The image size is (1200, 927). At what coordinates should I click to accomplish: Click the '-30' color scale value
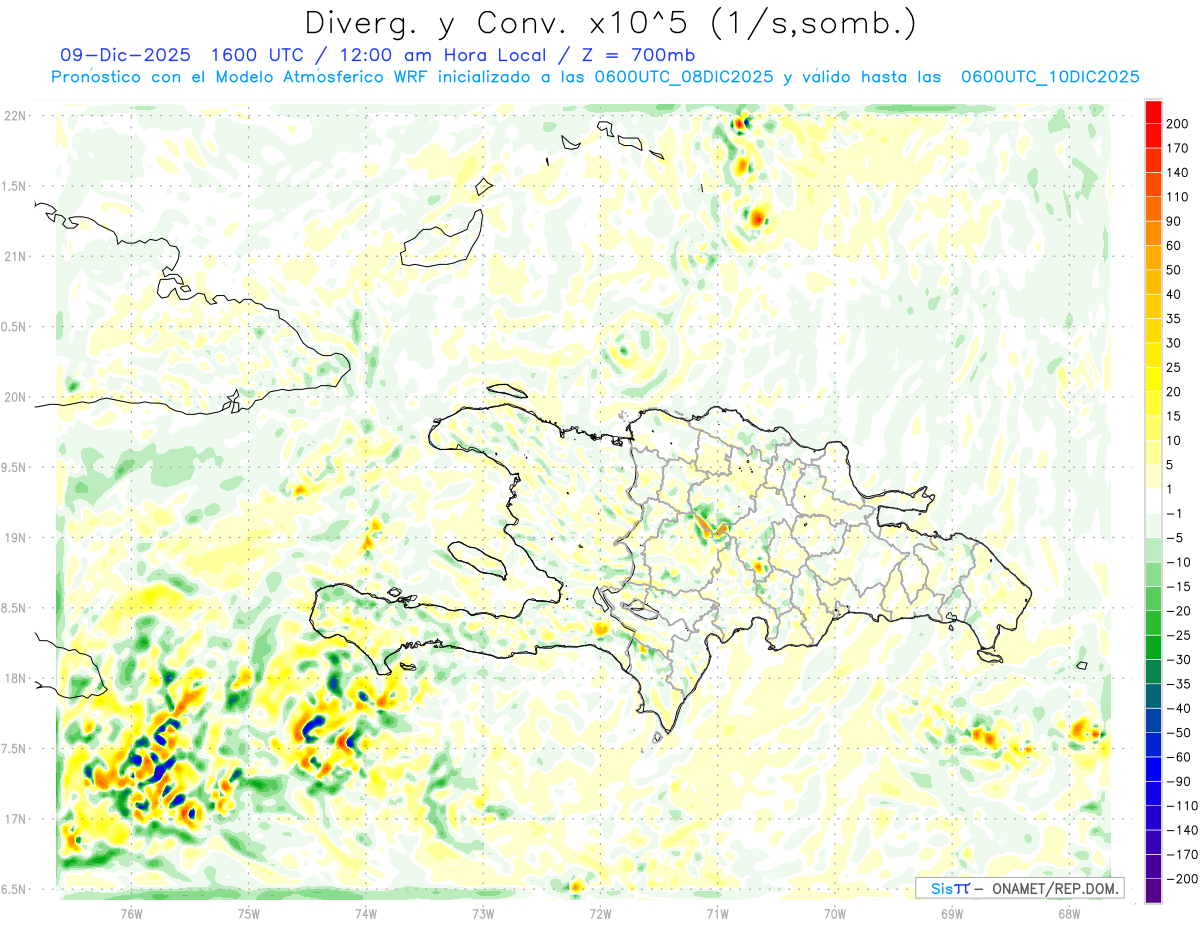pyautogui.click(x=1180, y=660)
